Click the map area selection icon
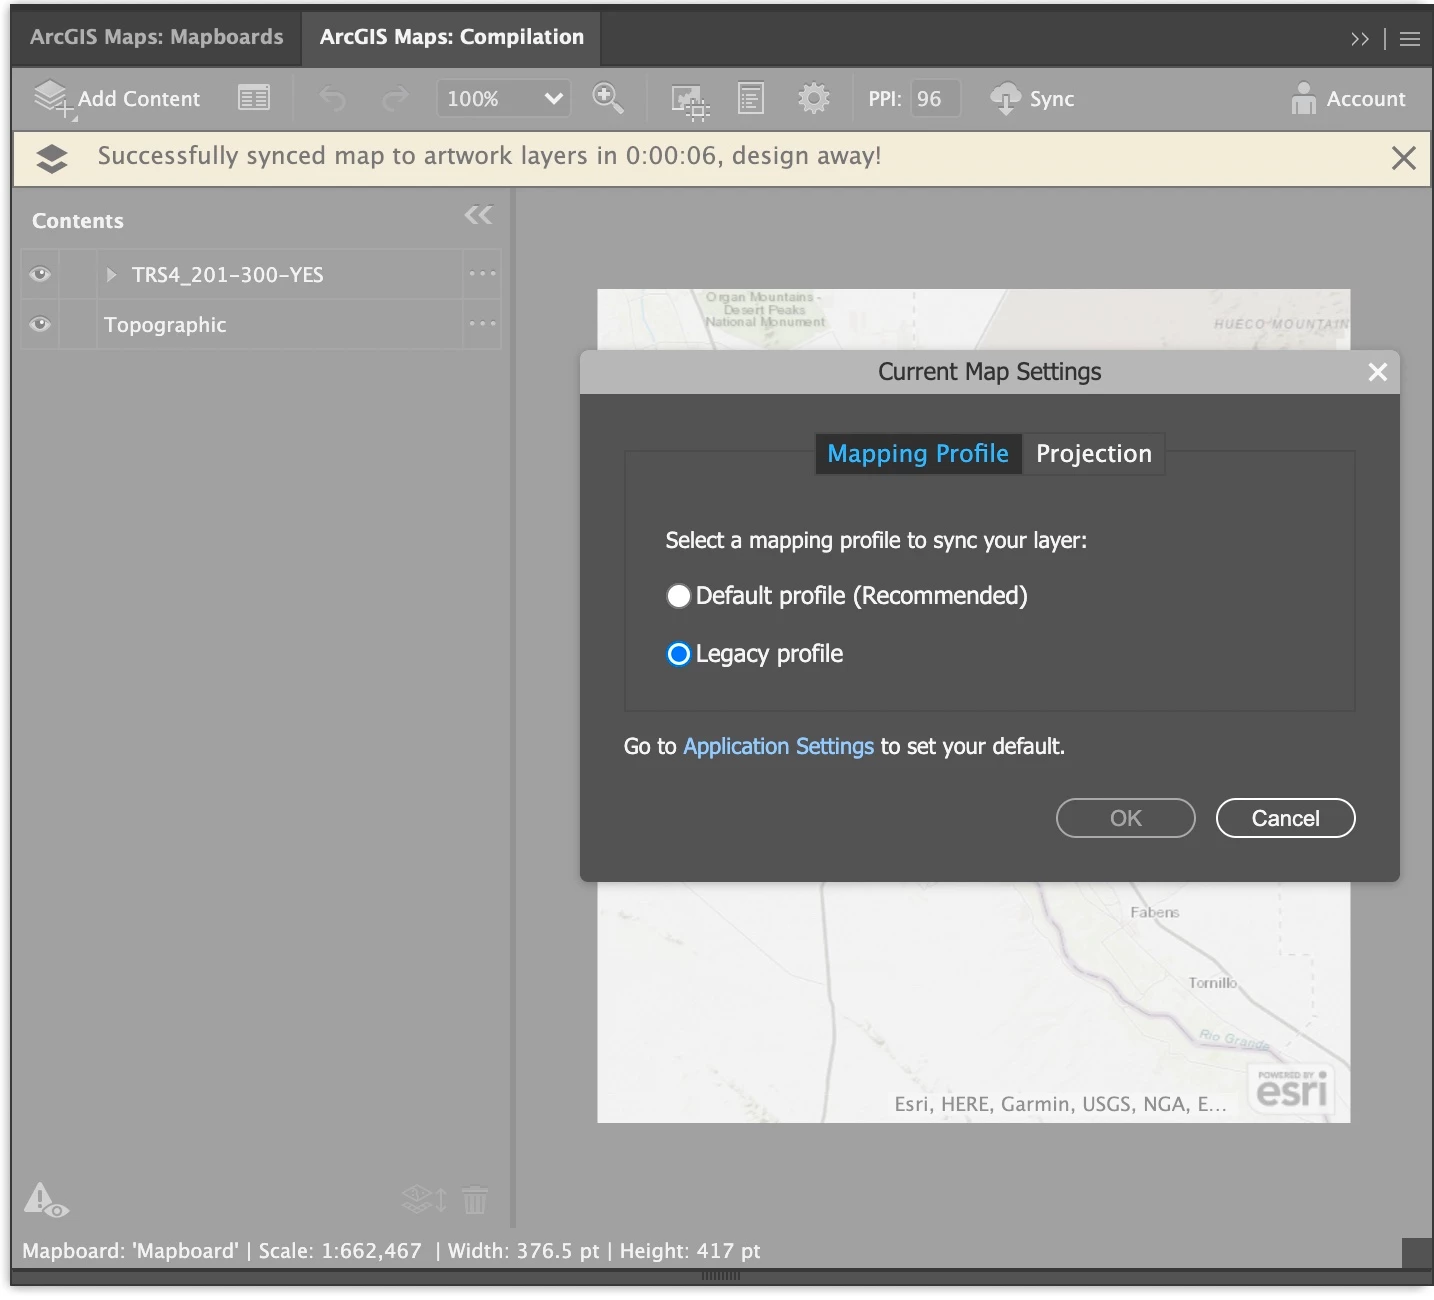1434x1300 pixels. (690, 101)
